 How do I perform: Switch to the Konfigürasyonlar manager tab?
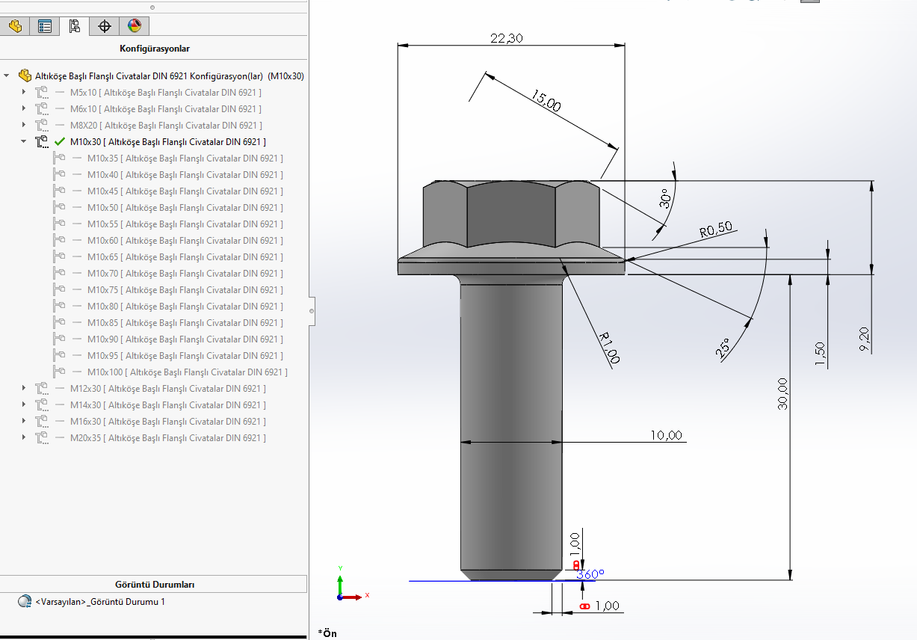click(x=73, y=26)
